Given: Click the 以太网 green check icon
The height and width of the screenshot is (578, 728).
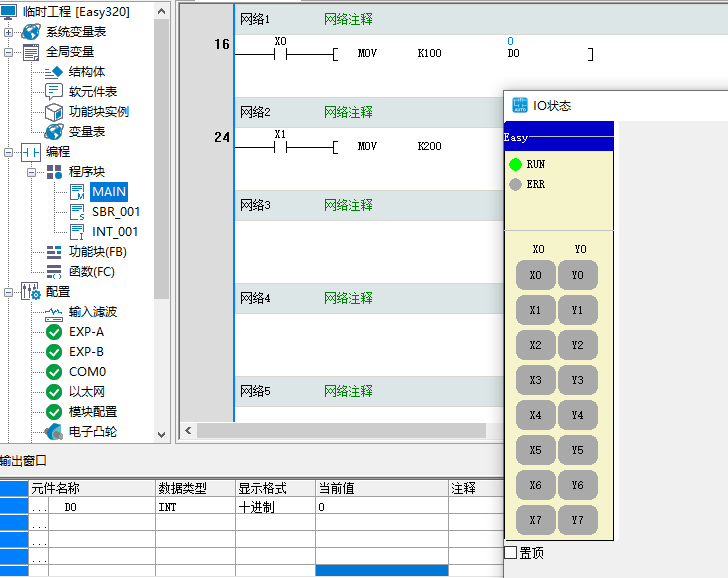Looking at the screenshot, I should pos(54,392).
